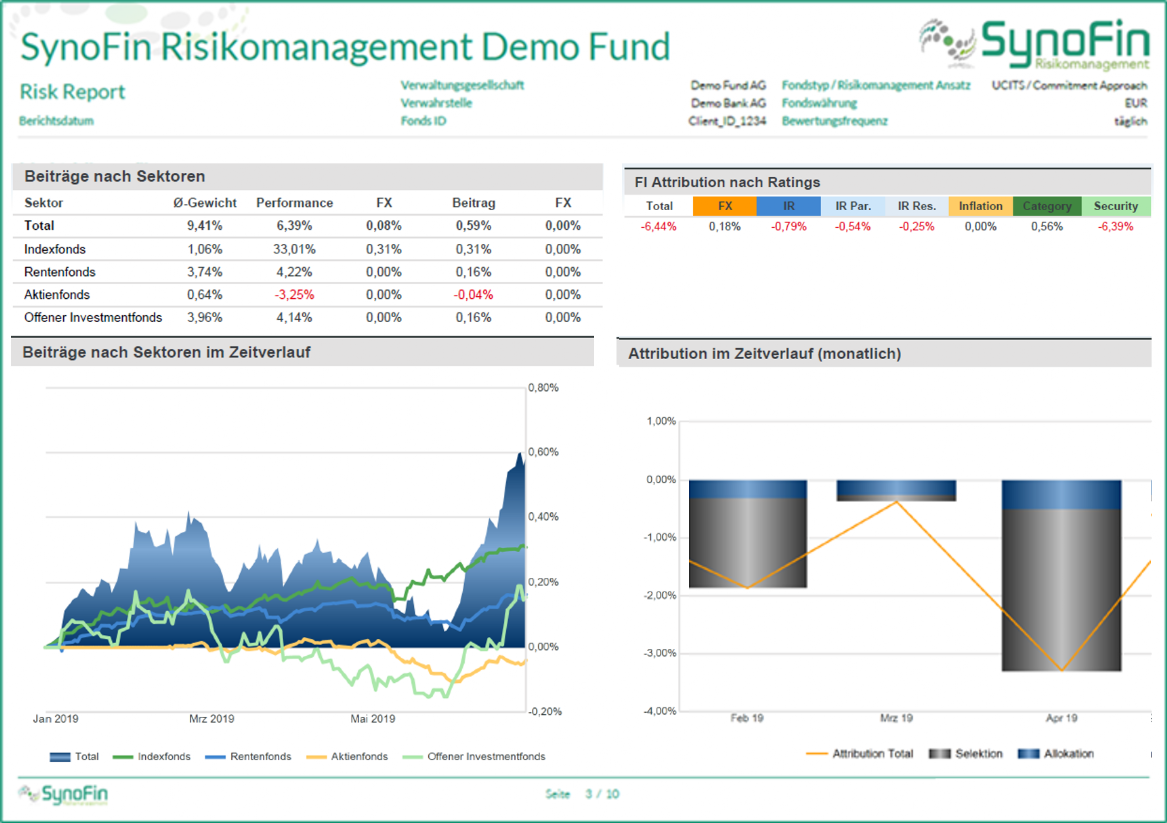Click the 'Beitrag' column header
This screenshot has width=1167, height=823.
(x=473, y=202)
